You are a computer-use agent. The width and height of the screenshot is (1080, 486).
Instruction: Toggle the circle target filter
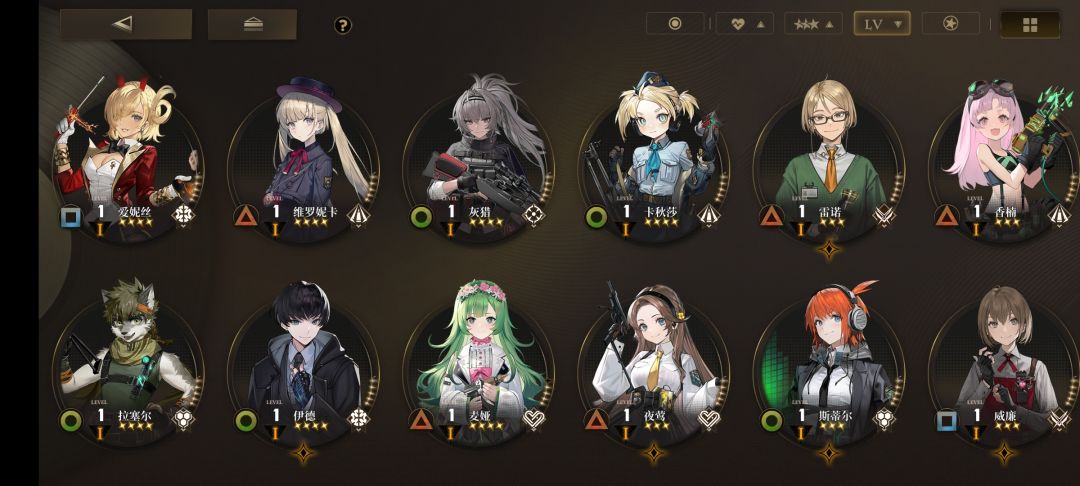(675, 24)
